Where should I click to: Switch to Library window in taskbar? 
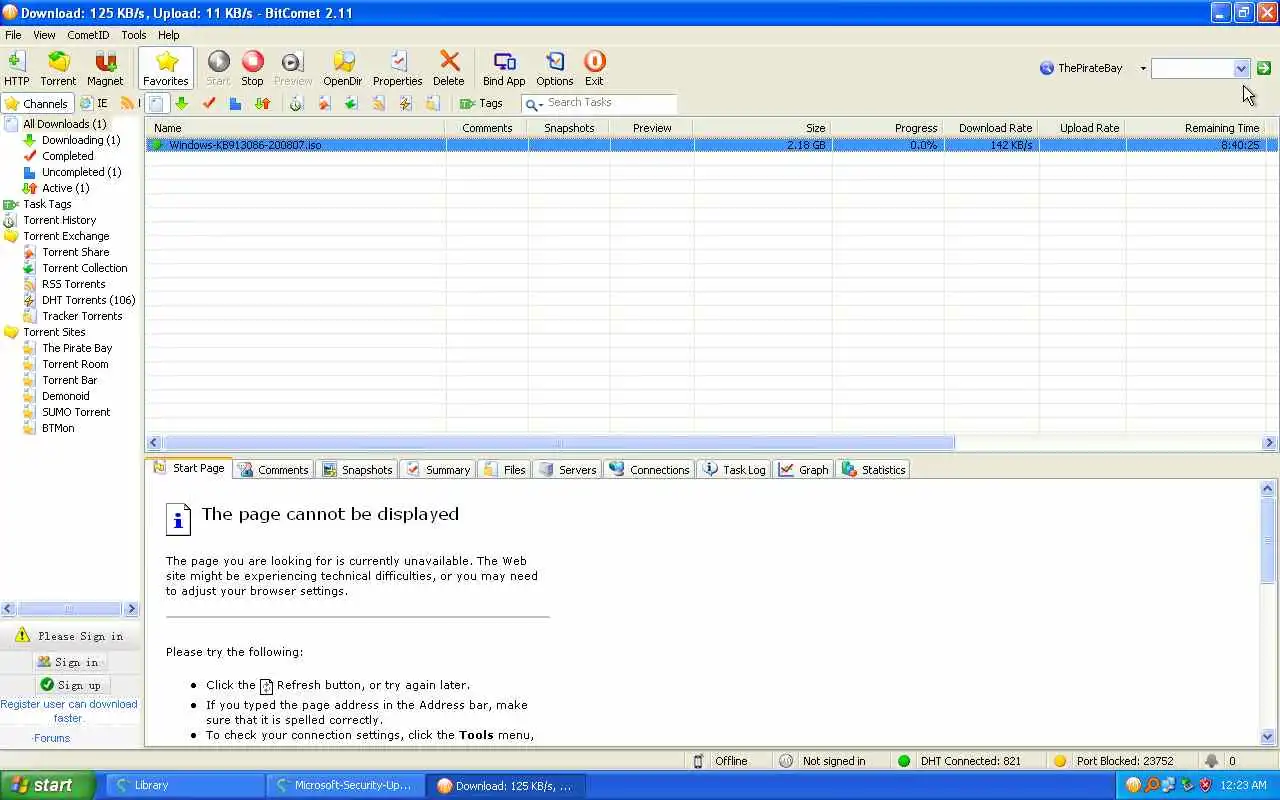click(x=183, y=785)
